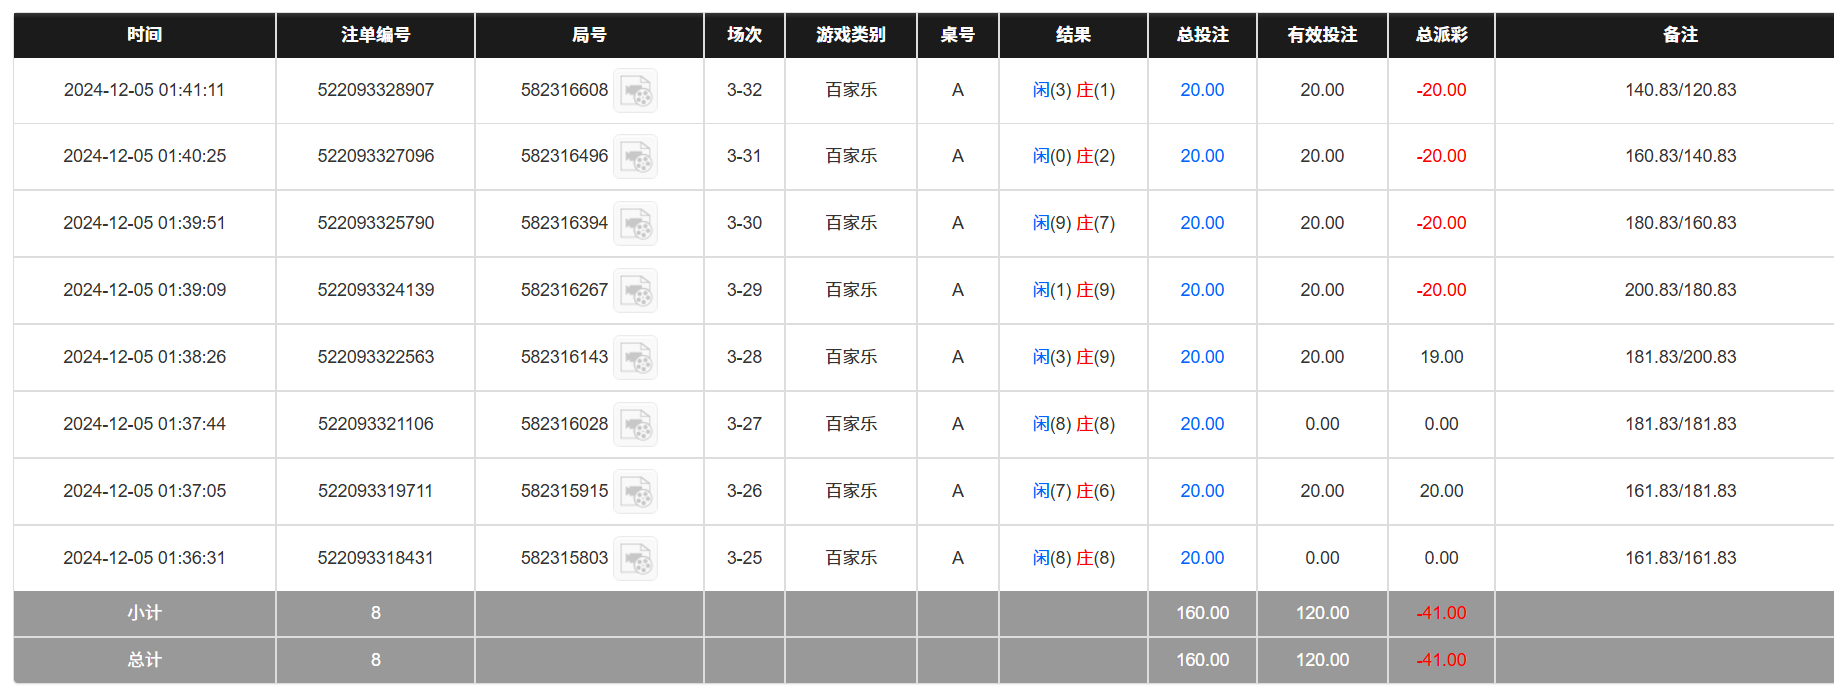The image size is (1834, 689).
Task: Click the 注单编号 column header
Action: point(375,35)
